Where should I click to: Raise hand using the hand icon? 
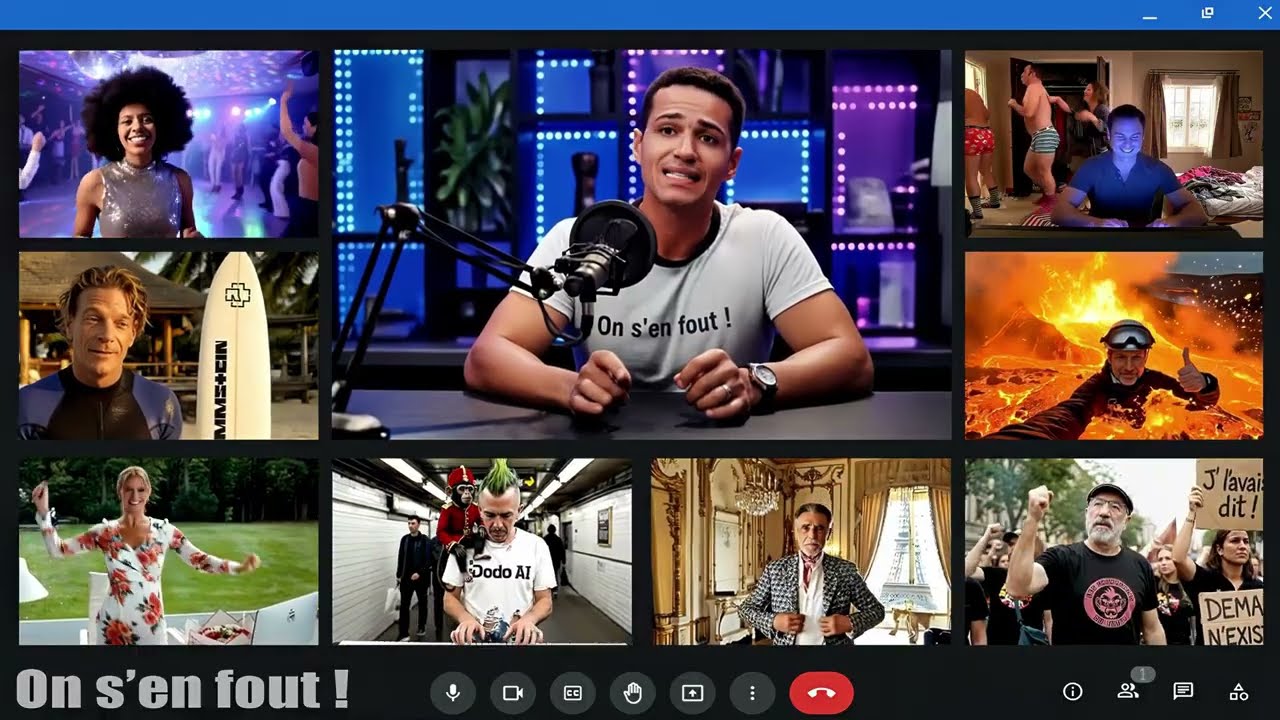(x=633, y=692)
